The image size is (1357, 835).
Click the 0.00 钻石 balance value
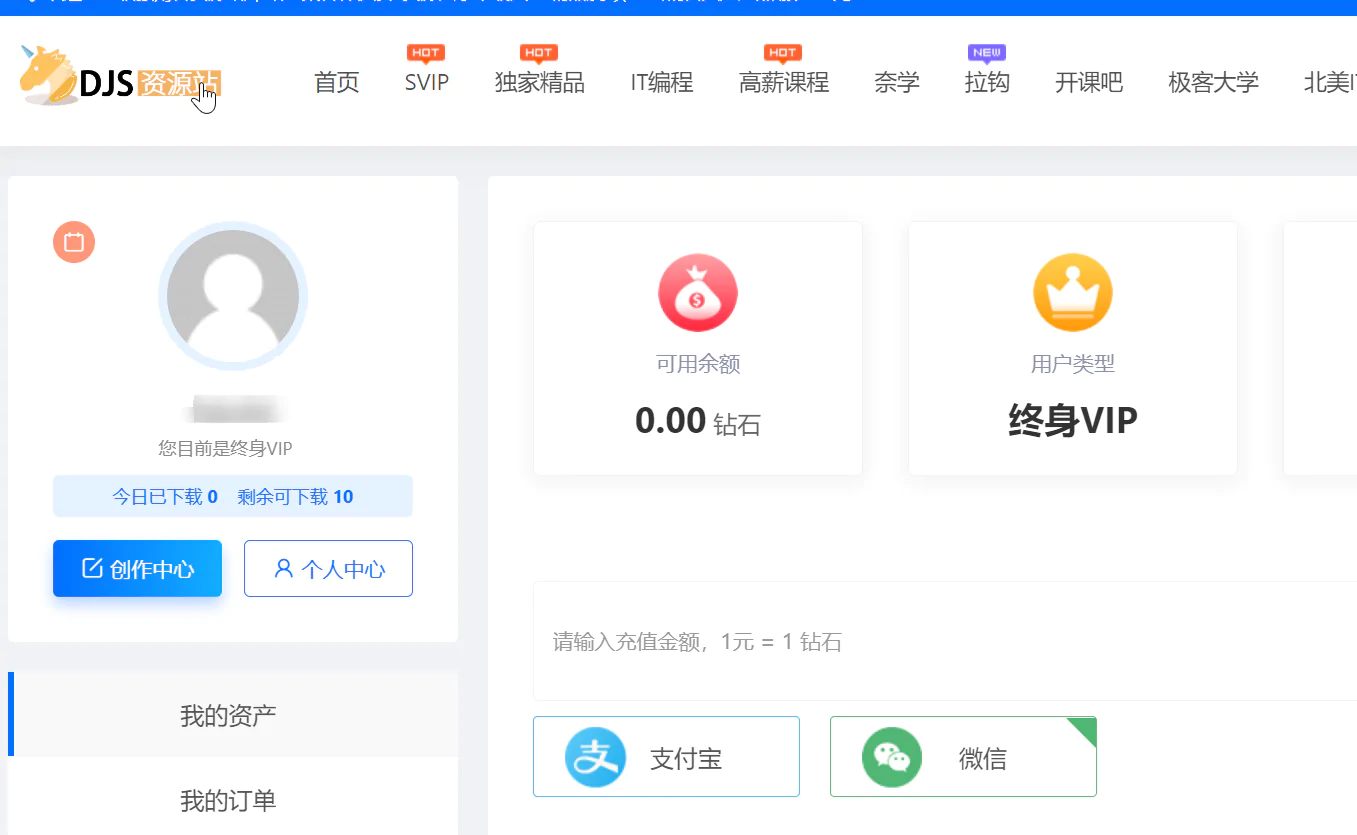pos(698,421)
